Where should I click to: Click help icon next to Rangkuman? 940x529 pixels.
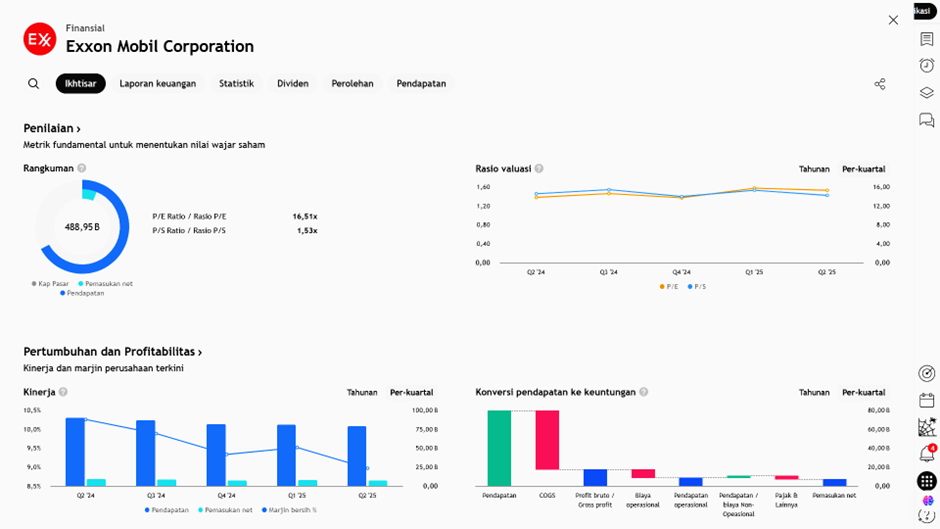pyautogui.click(x=82, y=169)
